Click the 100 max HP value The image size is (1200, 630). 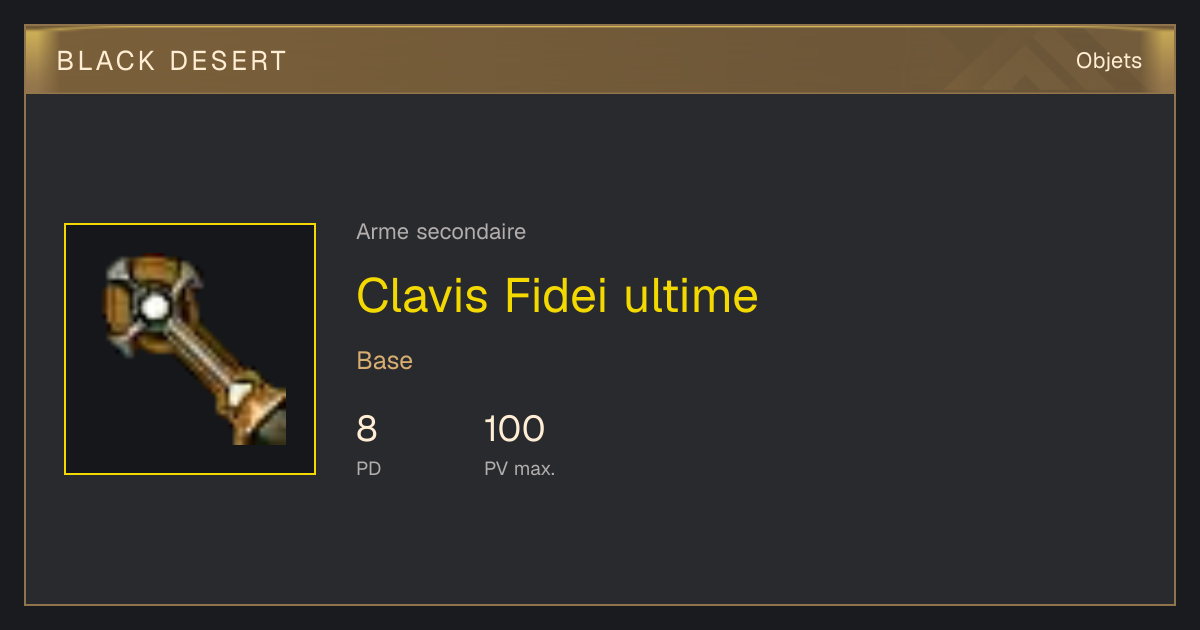[514, 429]
